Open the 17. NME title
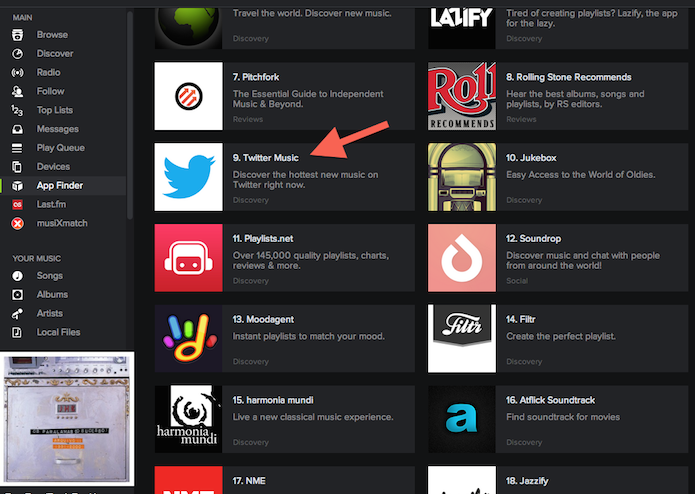This screenshot has height=494, width=695. 249,481
